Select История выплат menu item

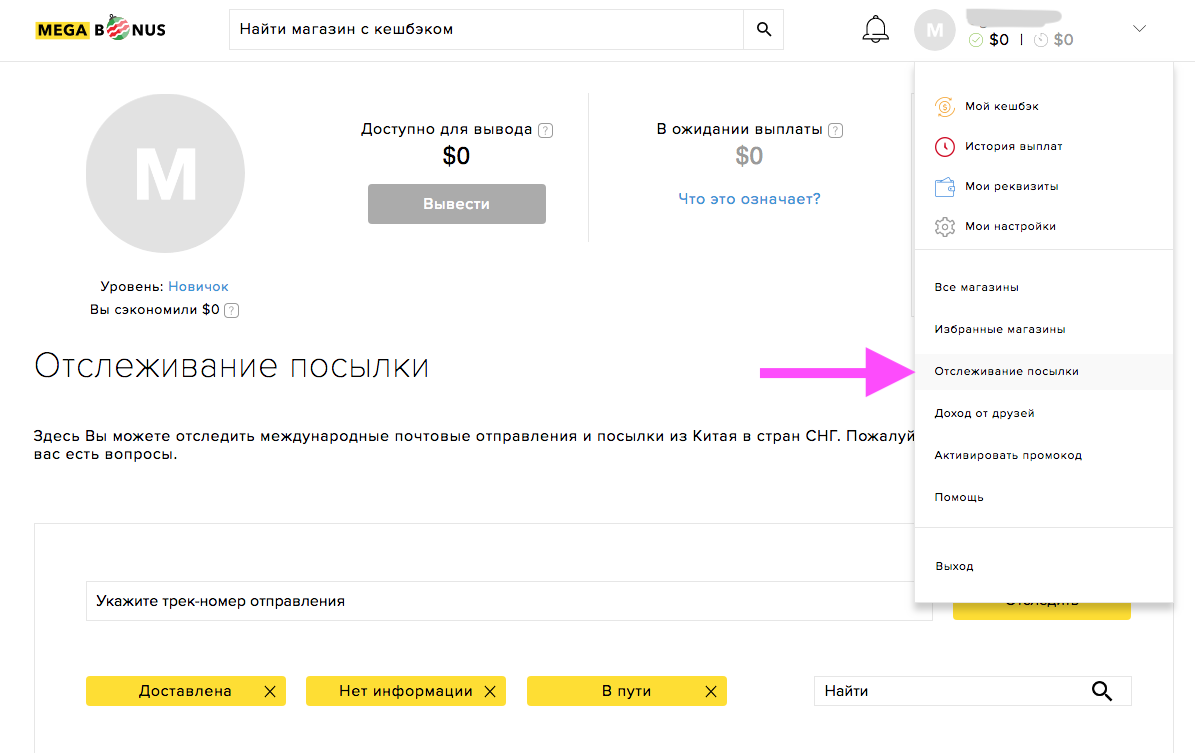point(1012,146)
